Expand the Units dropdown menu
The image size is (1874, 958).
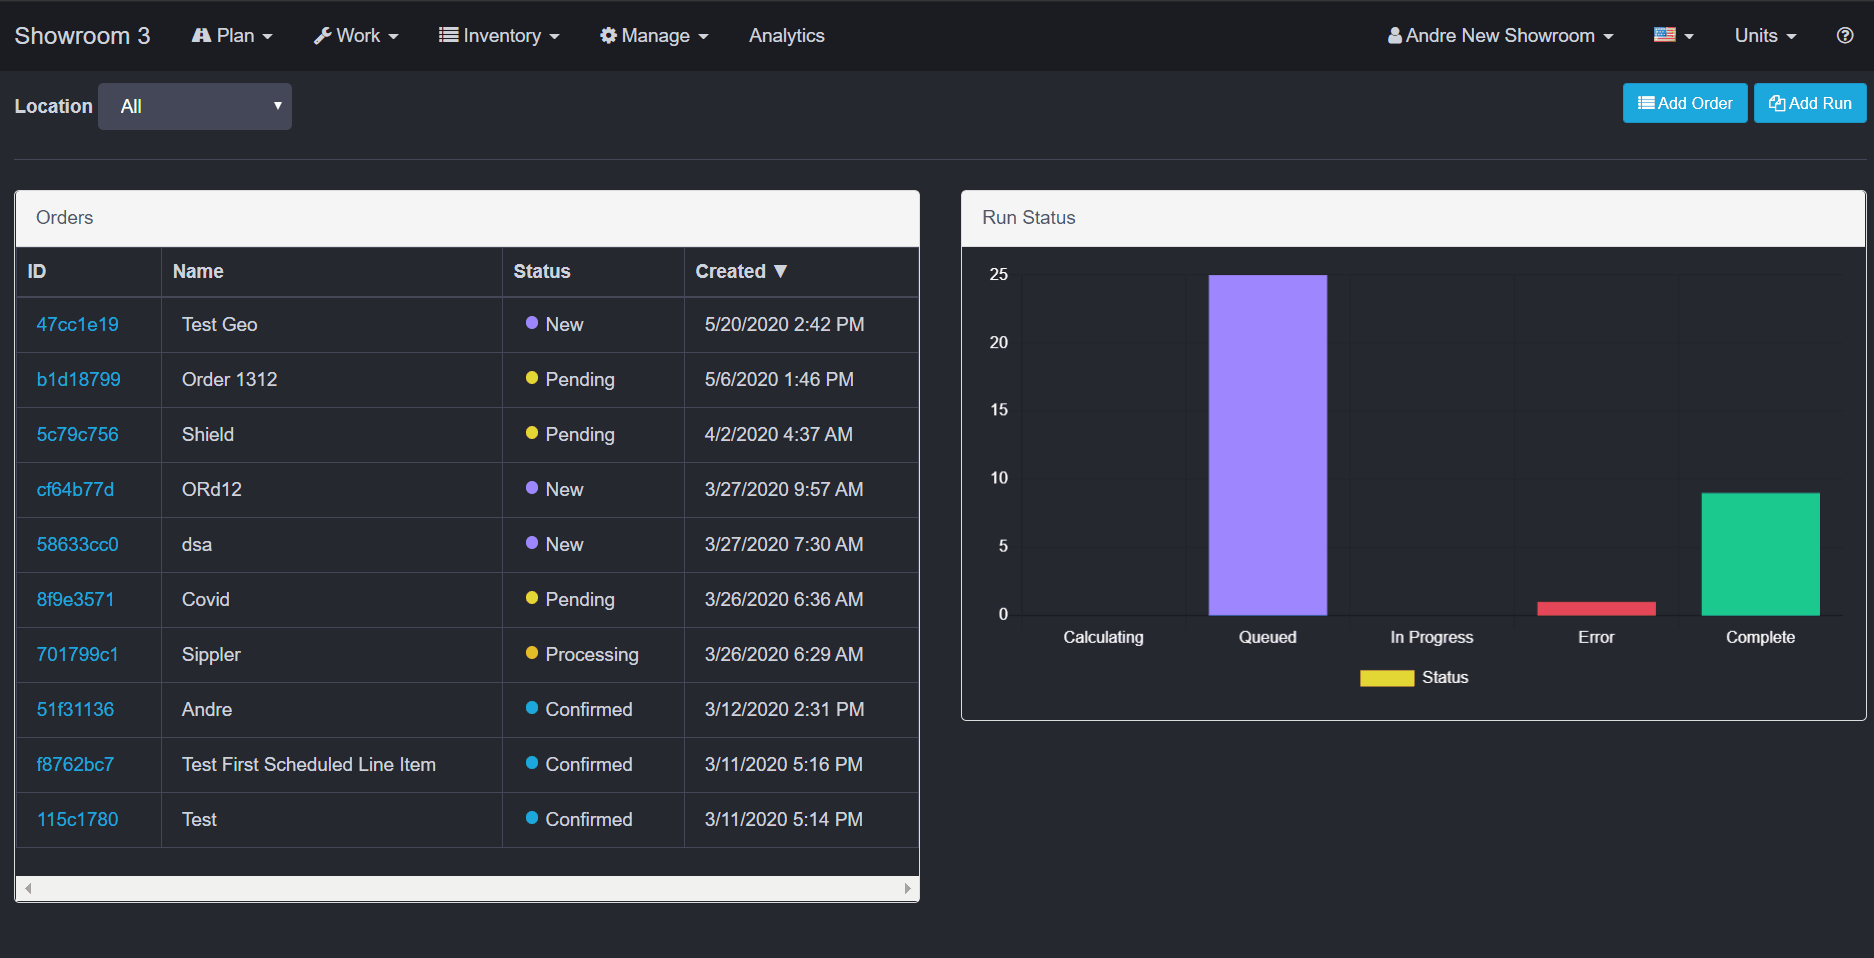pyautogui.click(x=1765, y=35)
